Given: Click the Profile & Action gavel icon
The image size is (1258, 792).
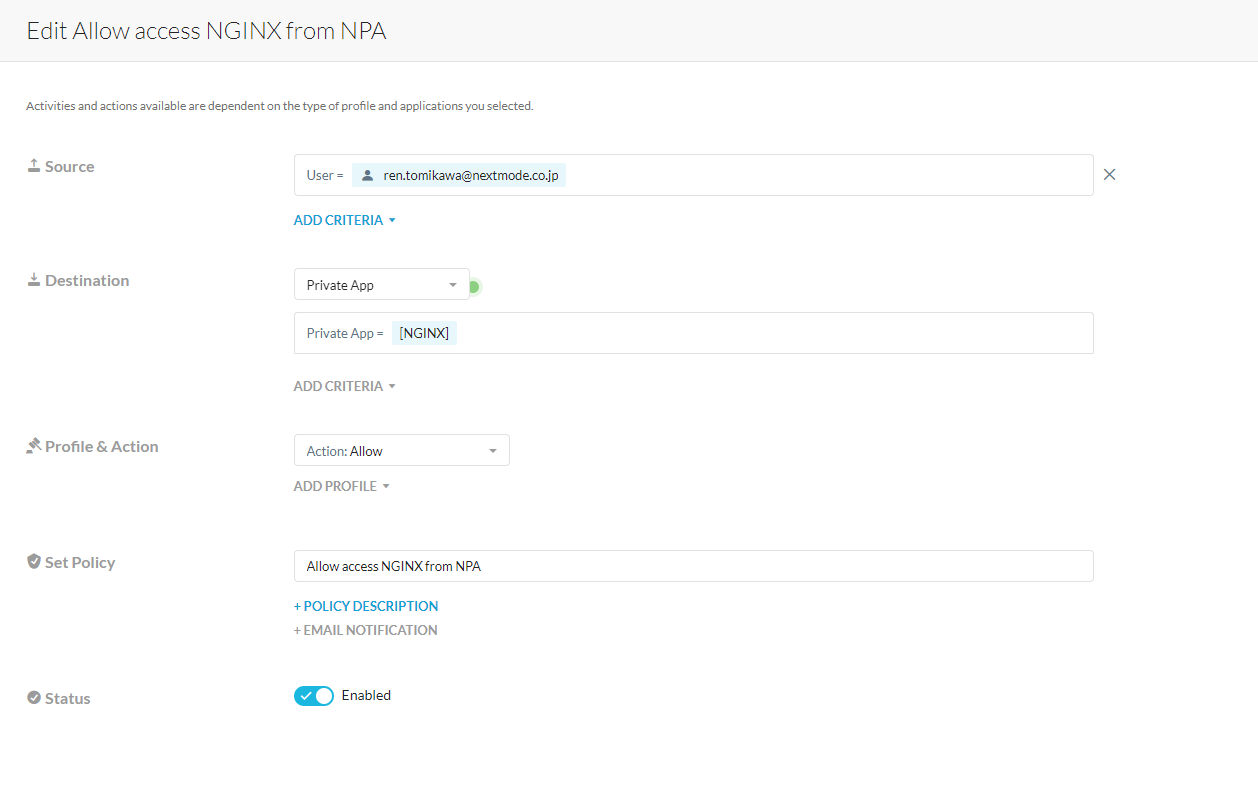Looking at the screenshot, I should point(34,446).
